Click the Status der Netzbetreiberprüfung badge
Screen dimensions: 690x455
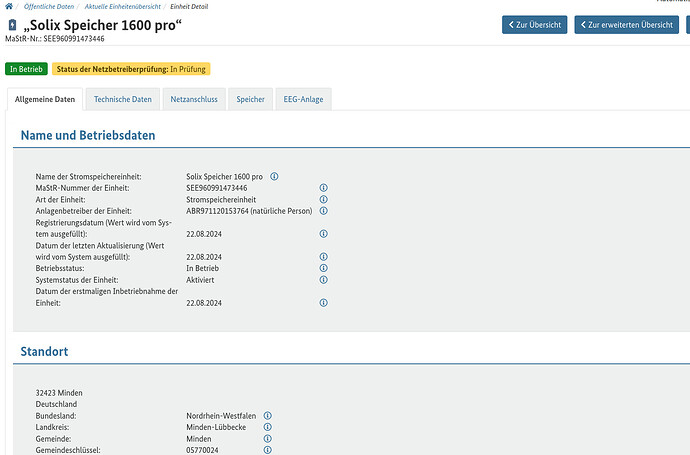(131, 69)
